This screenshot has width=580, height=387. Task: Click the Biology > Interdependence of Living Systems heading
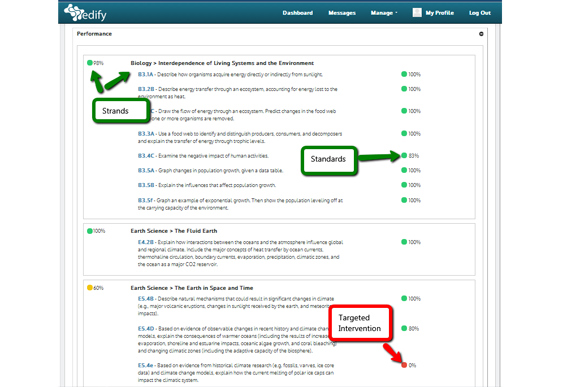[x=222, y=63]
